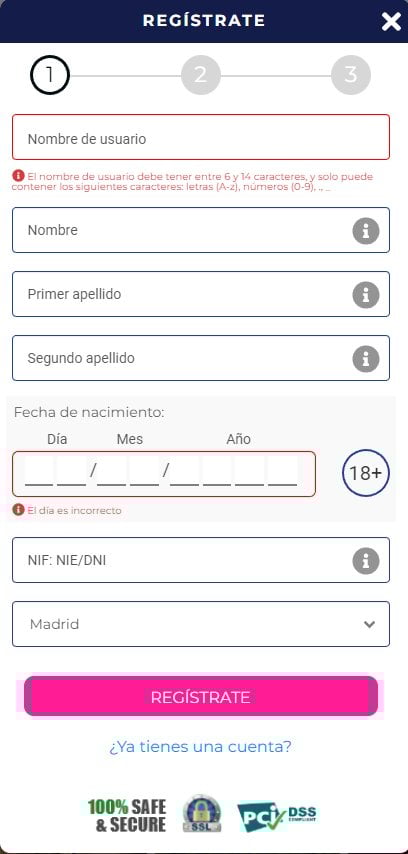This screenshot has width=408, height=854.
Task: Go to registration step 1
Action: tap(50, 75)
